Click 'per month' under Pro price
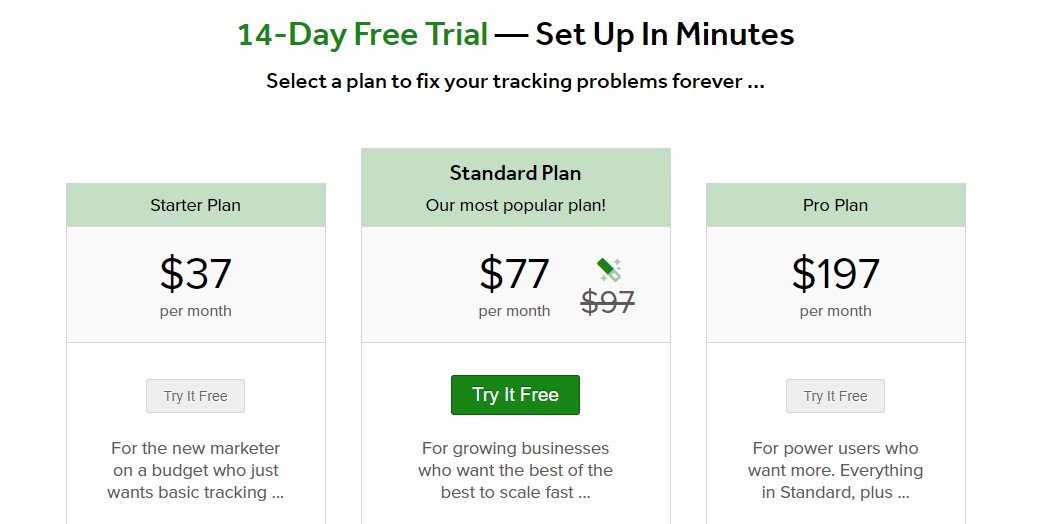The width and height of the screenshot is (1040, 524). [x=836, y=311]
